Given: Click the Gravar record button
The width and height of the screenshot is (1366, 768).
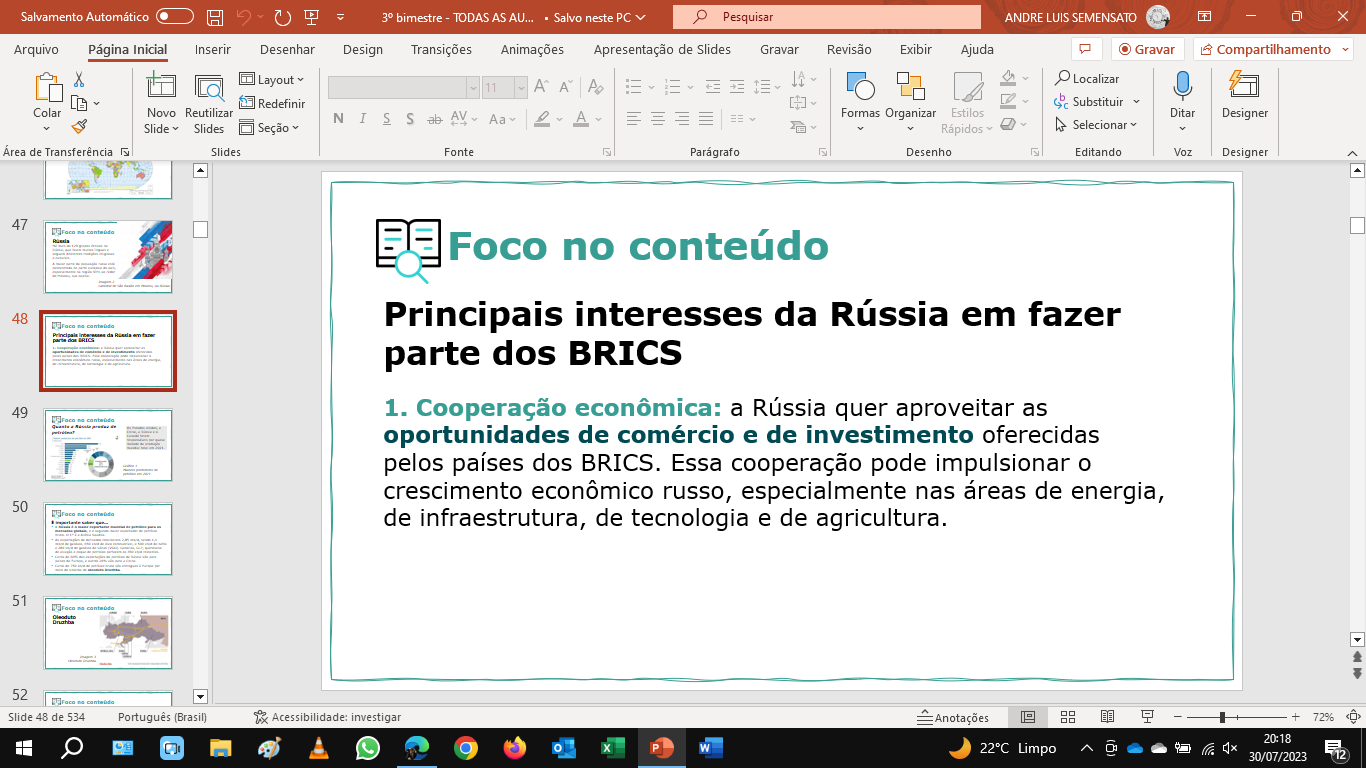Looking at the screenshot, I should (x=1147, y=49).
